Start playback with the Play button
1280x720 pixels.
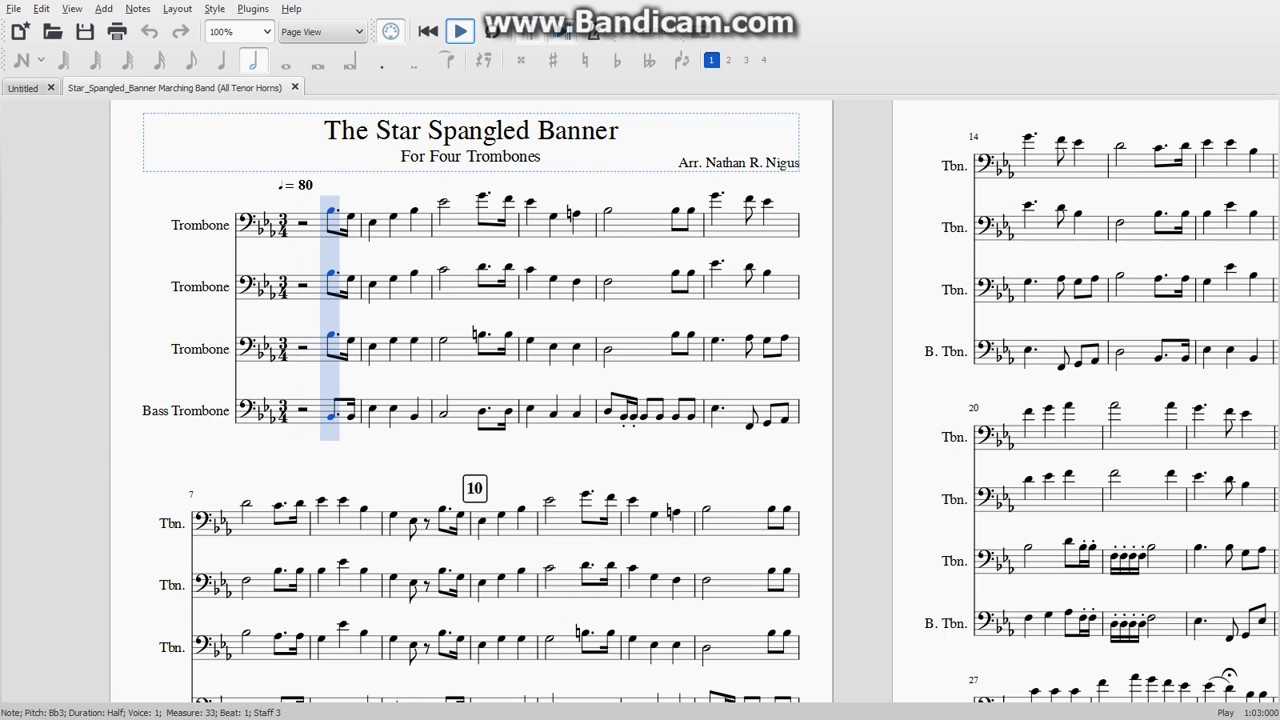pos(459,32)
